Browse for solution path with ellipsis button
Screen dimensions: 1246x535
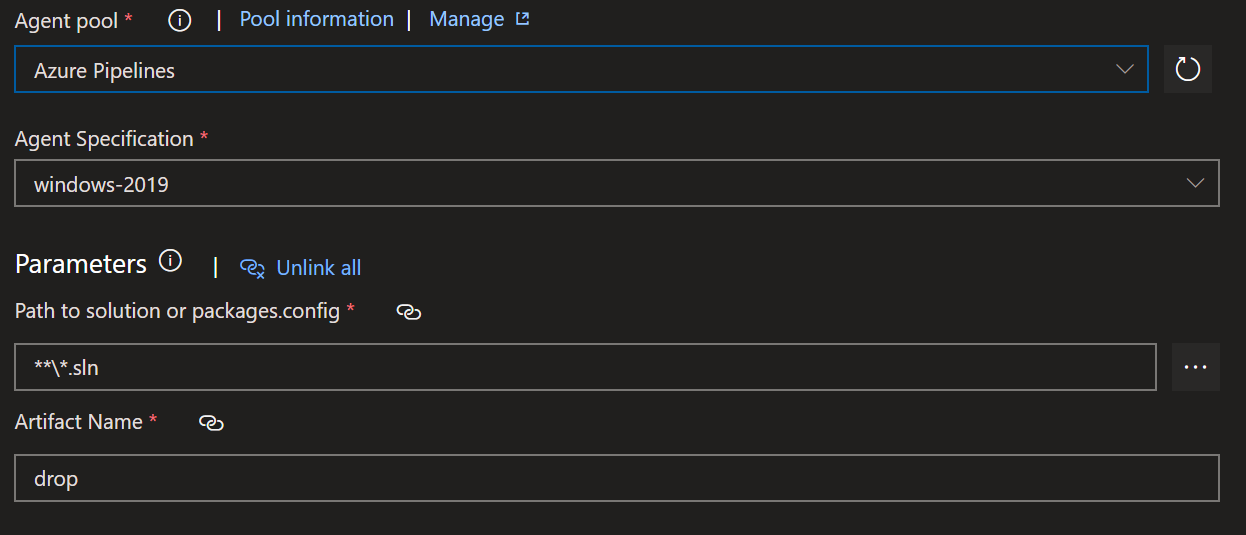coord(1195,367)
